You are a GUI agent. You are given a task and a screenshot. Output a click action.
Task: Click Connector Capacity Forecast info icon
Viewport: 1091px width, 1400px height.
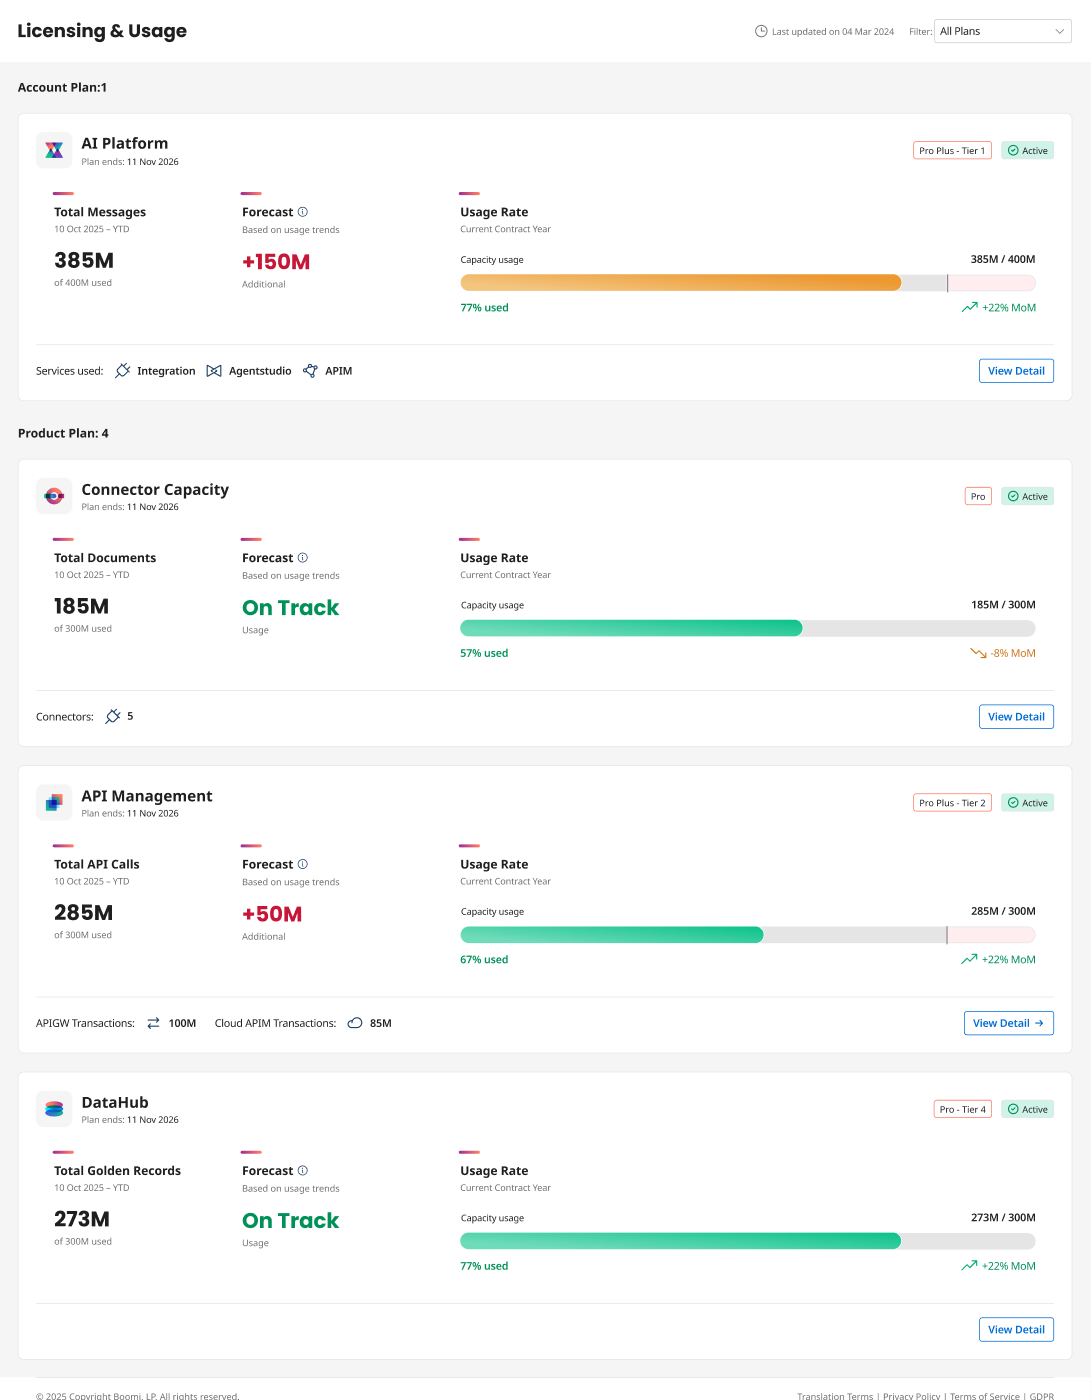click(303, 558)
